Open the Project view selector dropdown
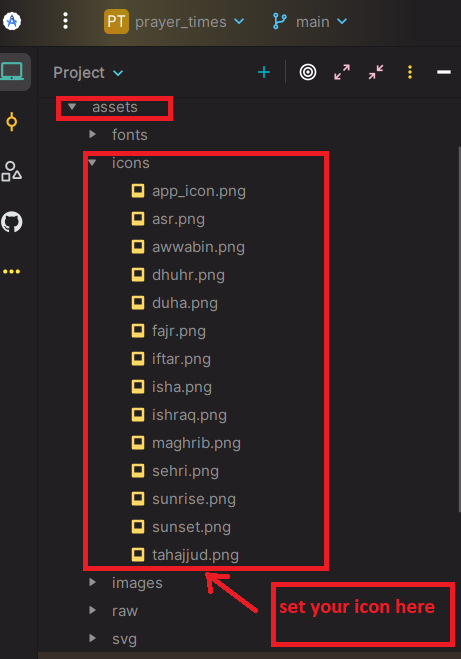461x659 pixels. click(x=88, y=73)
